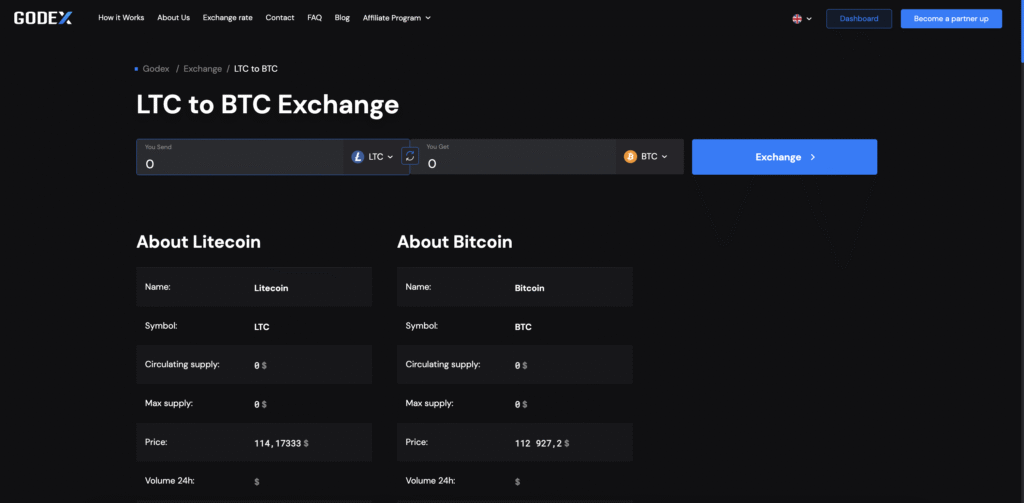The width and height of the screenshot is (1024, 503).
Task: Click the BTC symbol value in table
Action: tap(523, 327)
